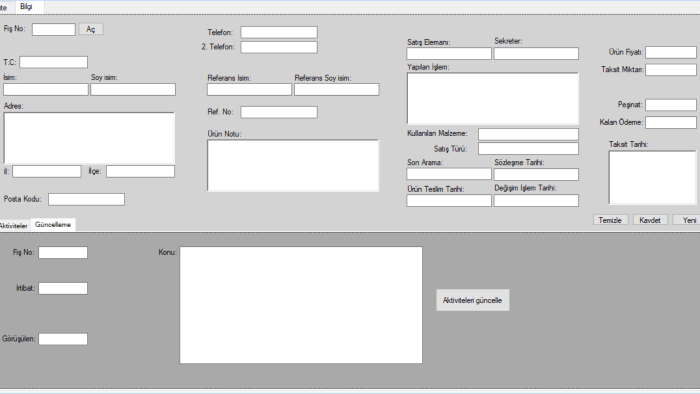Click the Konu text area in Güncelleme
700x394 pixels.
pos(301,305)
